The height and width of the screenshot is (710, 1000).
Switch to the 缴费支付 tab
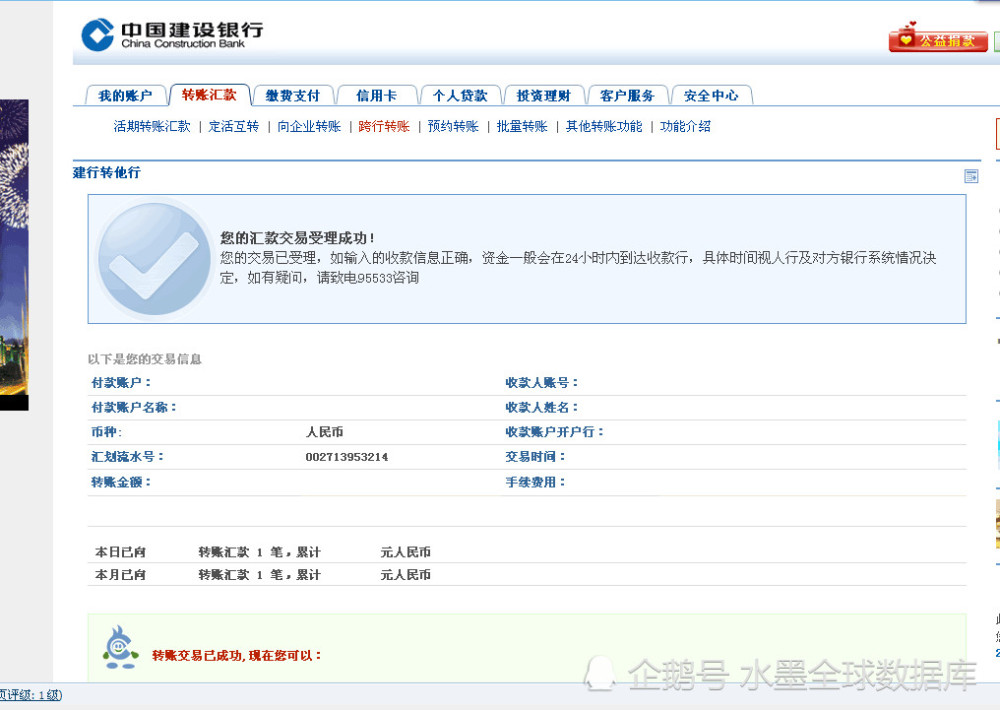point(293,95)
